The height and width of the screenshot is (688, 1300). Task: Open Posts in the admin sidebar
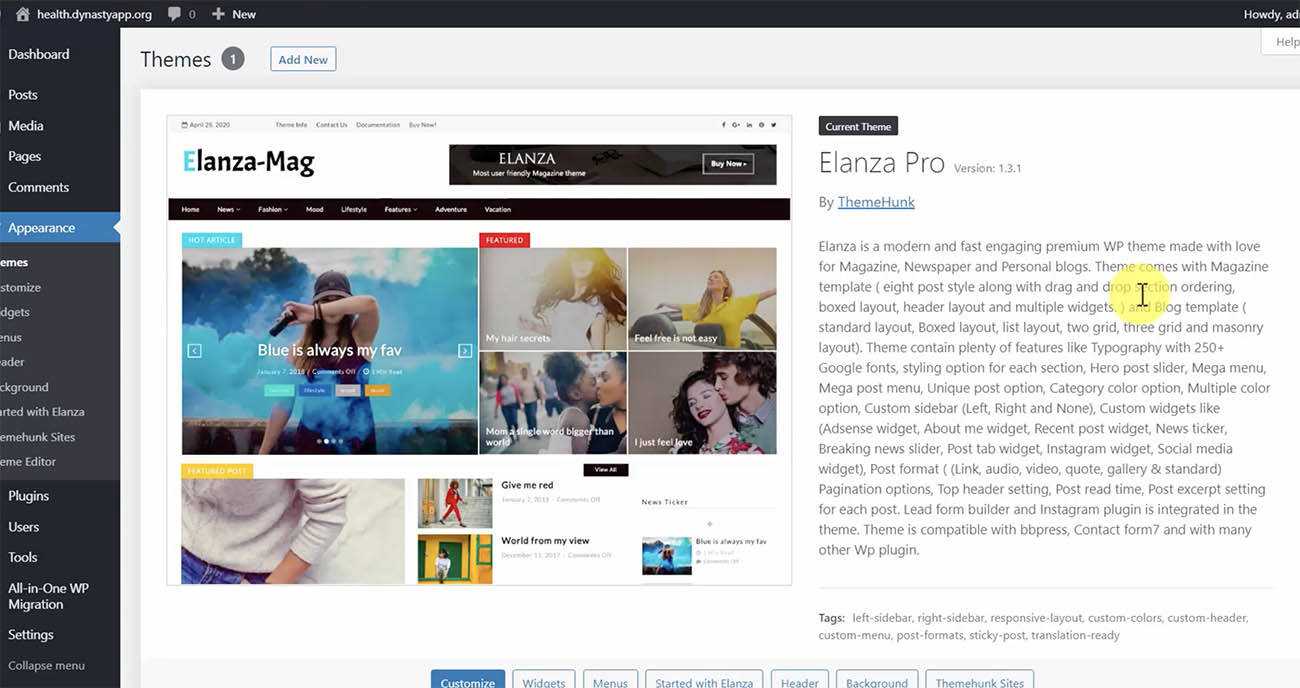(x=23, y=95)
